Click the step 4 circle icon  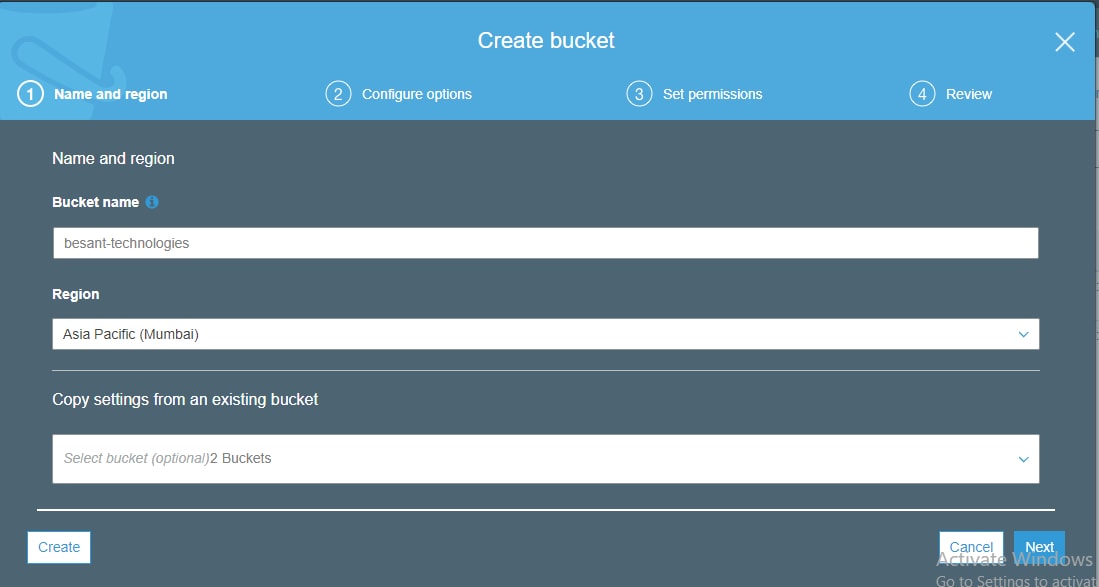(x=922, y=94)
